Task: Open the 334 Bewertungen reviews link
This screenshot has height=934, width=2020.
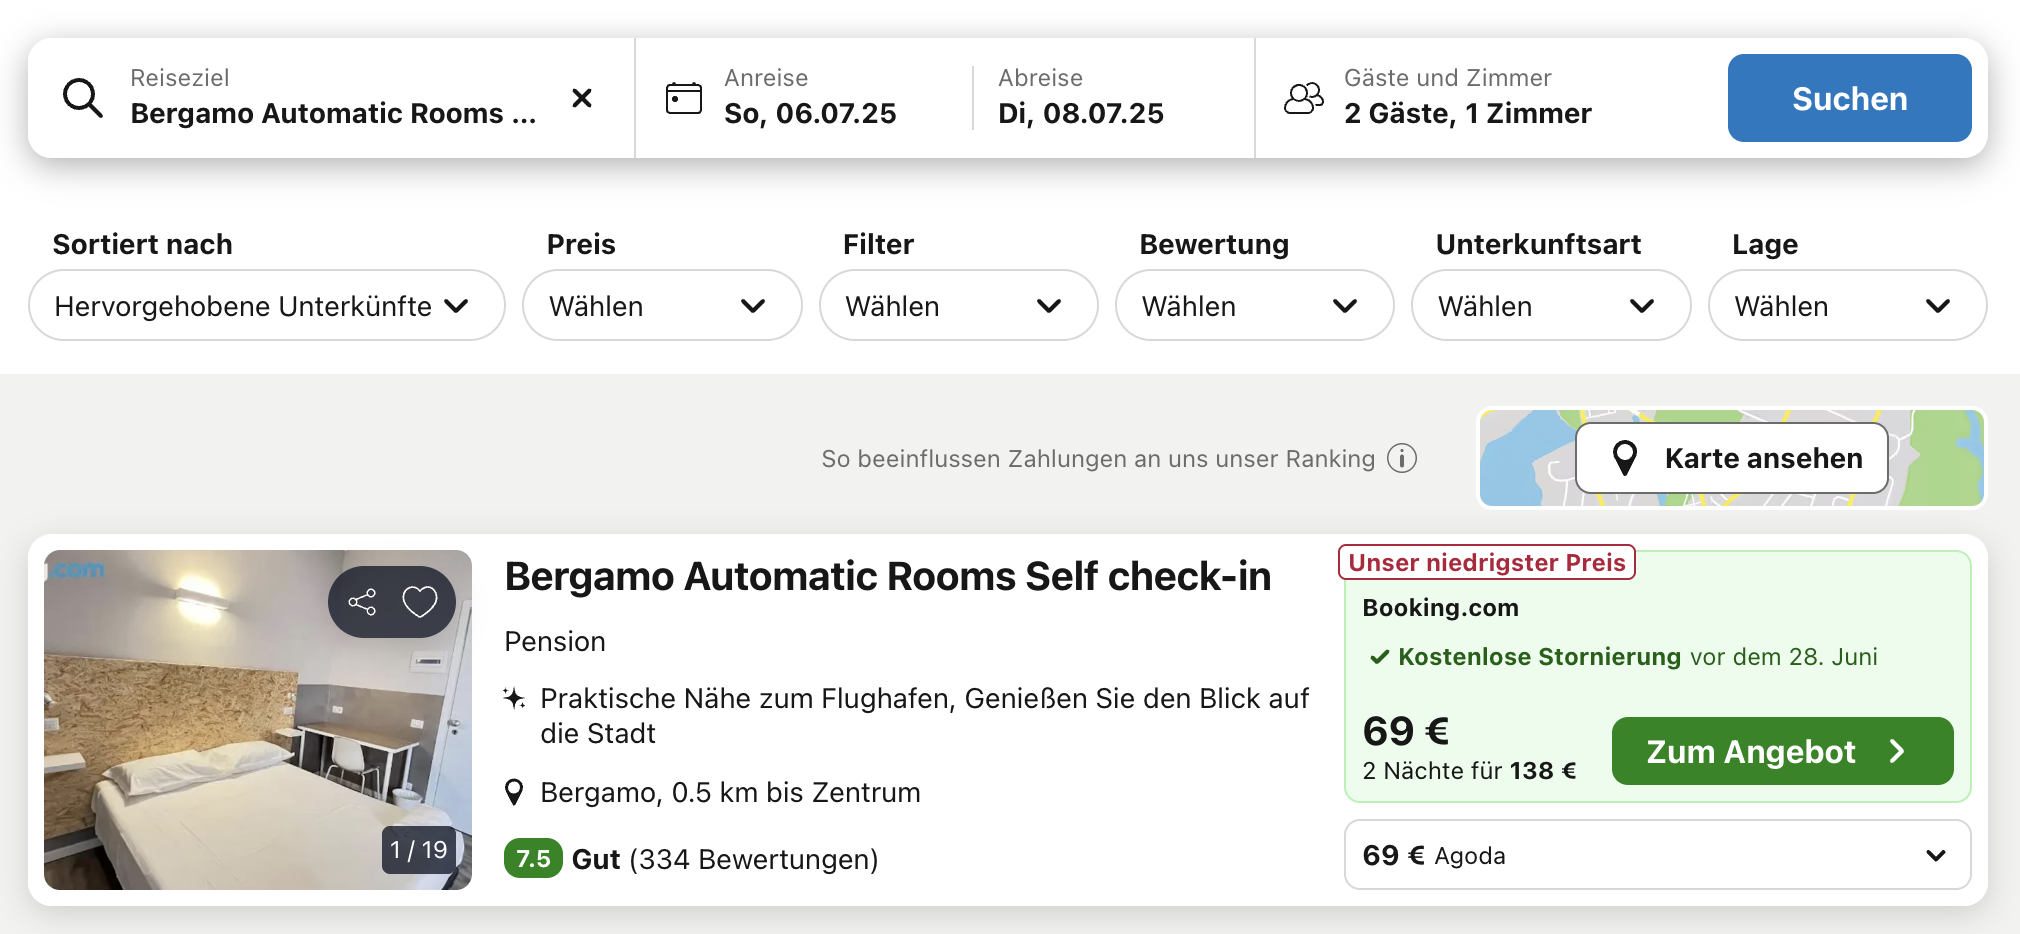Action: point(754,859)
